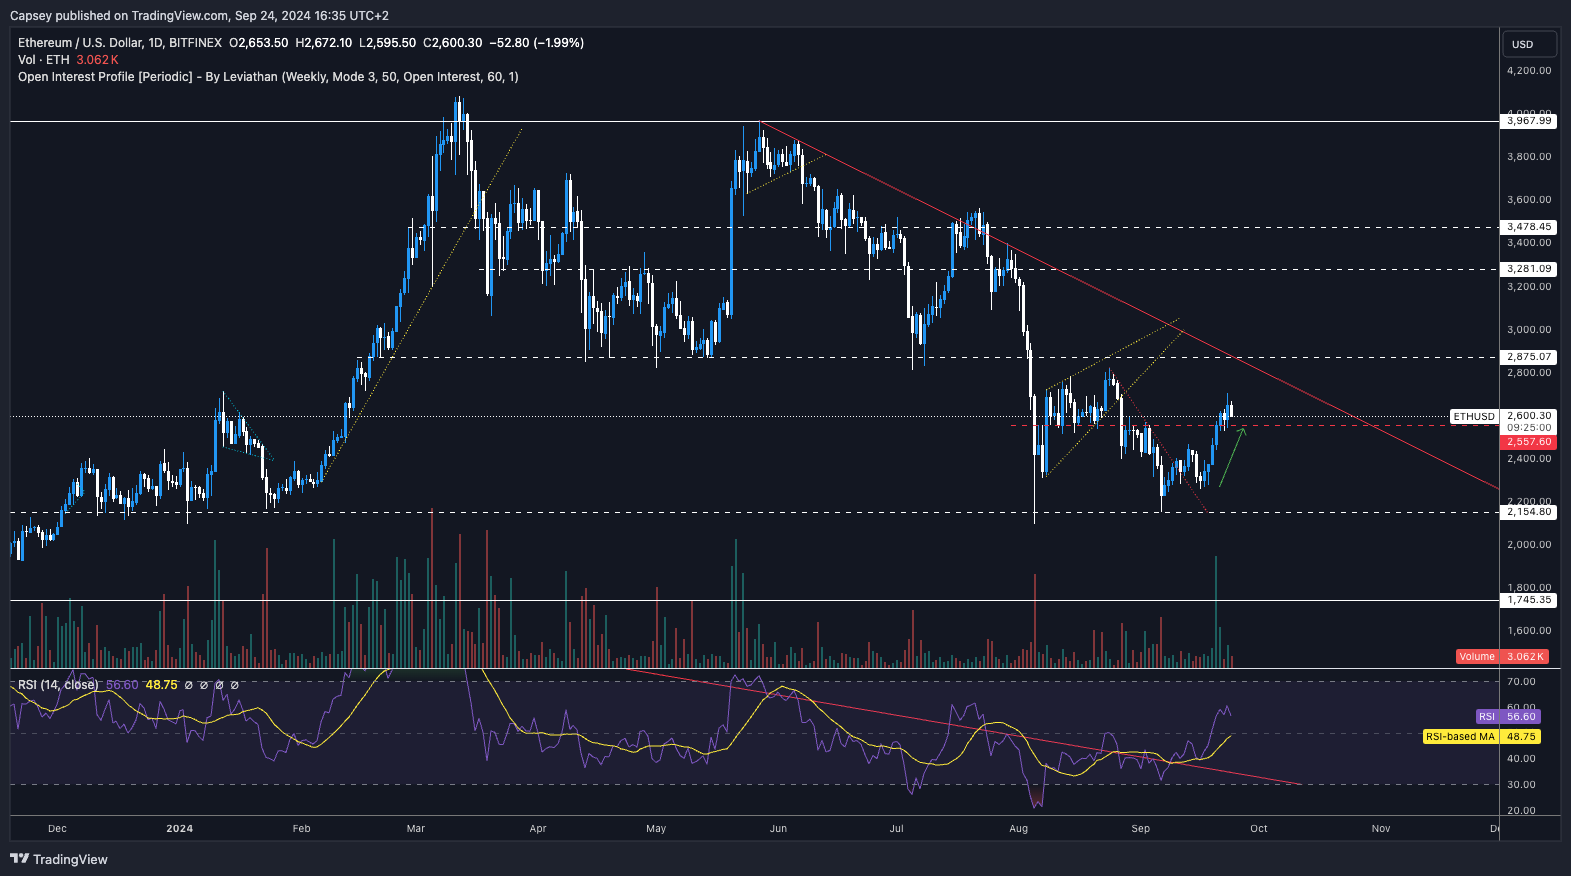The height and width of the screenshot is (876, 1571).
Task: Click the Nov label on time axis
Action: click(1381, 829)
